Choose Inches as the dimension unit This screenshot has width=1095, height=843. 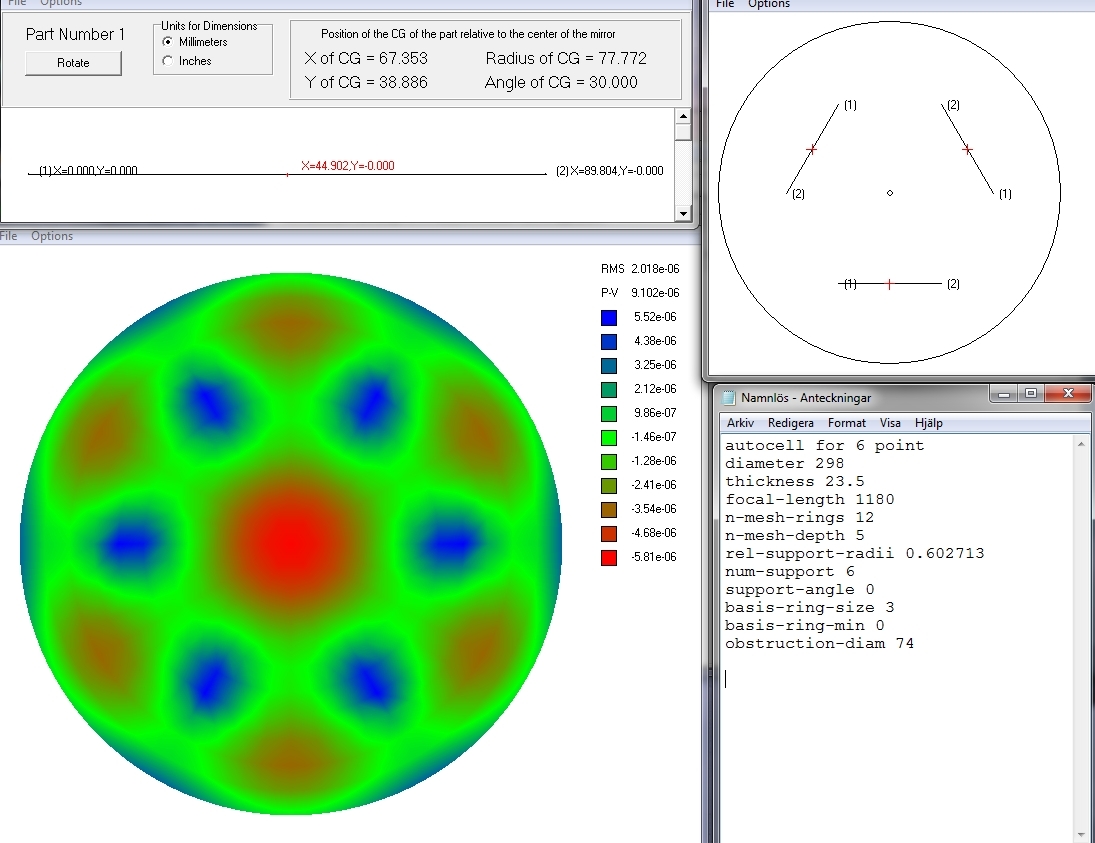(x=167, y=61)
